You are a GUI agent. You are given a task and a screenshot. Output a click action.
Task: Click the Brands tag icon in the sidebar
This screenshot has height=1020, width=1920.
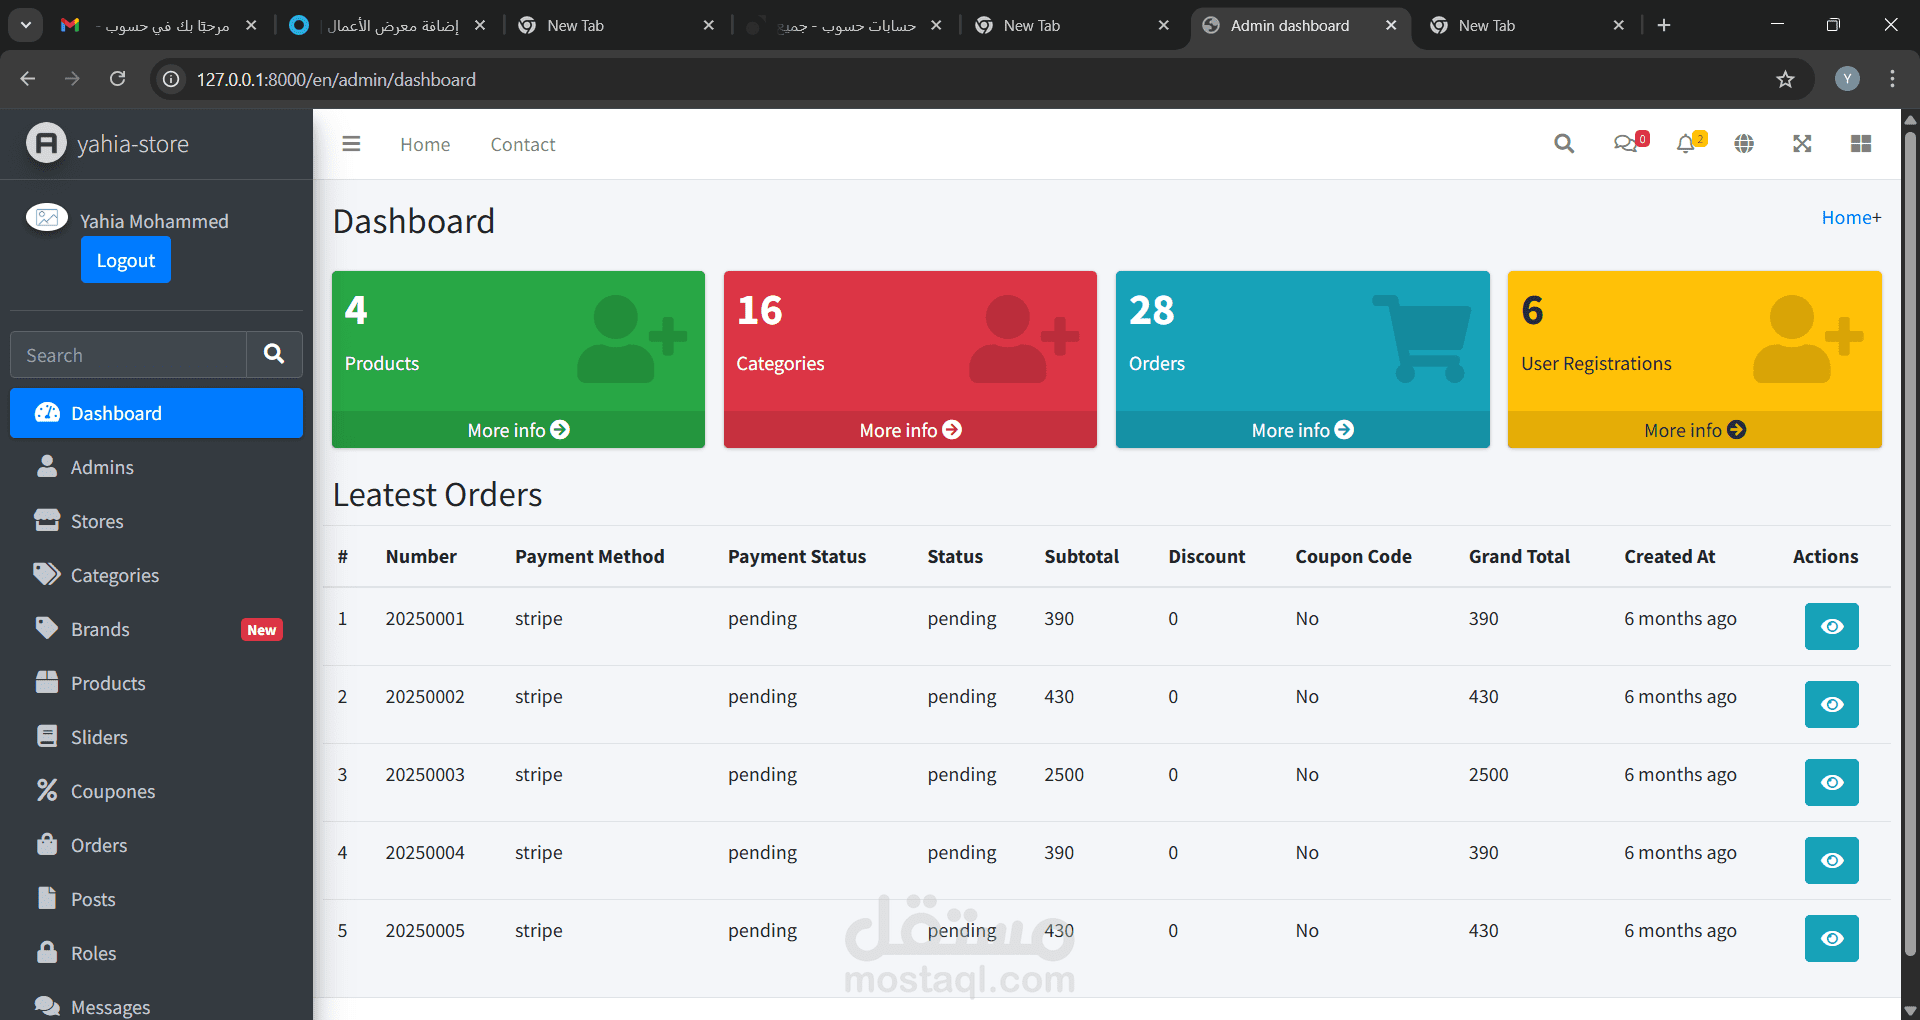coord(47,629)
